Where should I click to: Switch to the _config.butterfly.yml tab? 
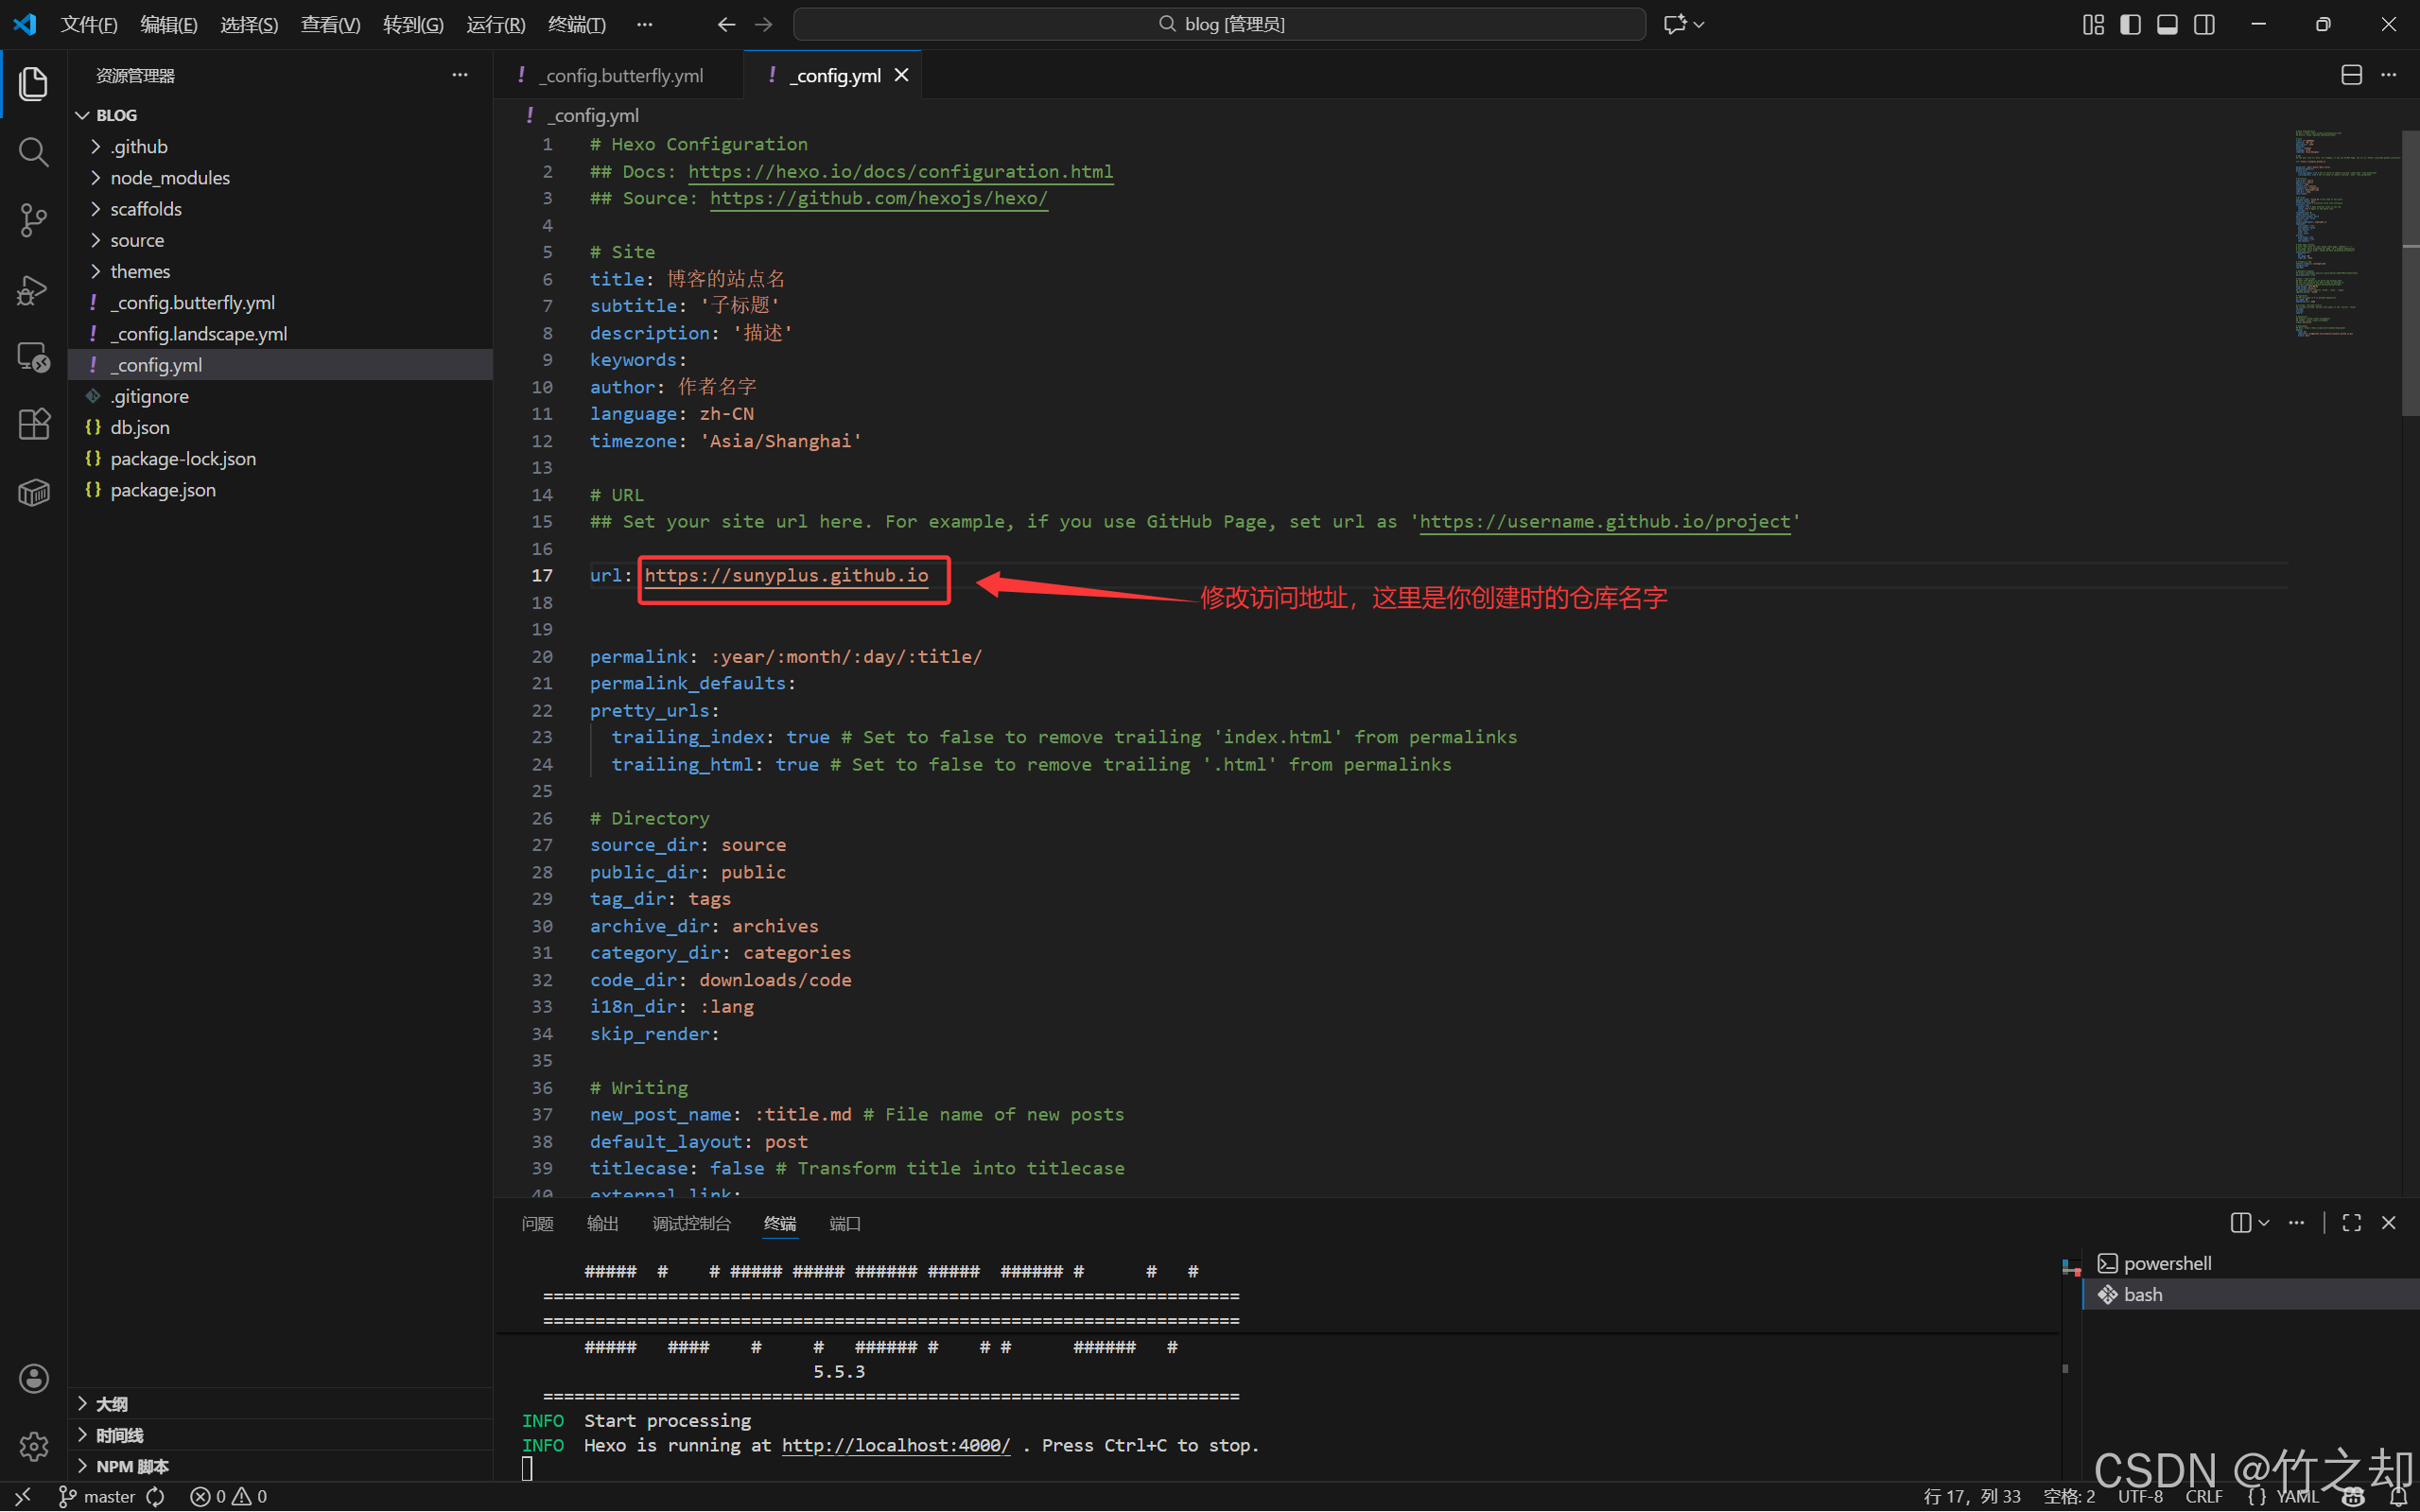[x=621, y=75]
